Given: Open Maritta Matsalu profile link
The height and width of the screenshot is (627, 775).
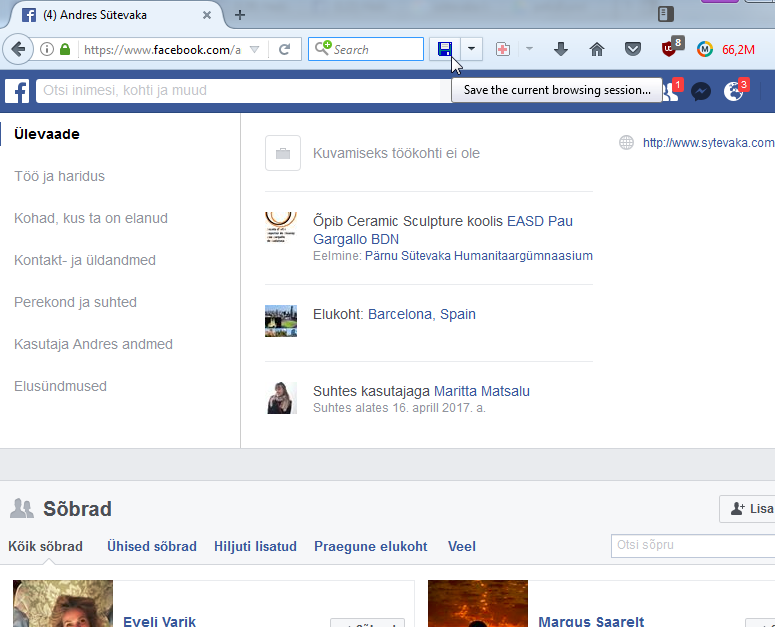Looking at the screenshot, I should 481,391.
